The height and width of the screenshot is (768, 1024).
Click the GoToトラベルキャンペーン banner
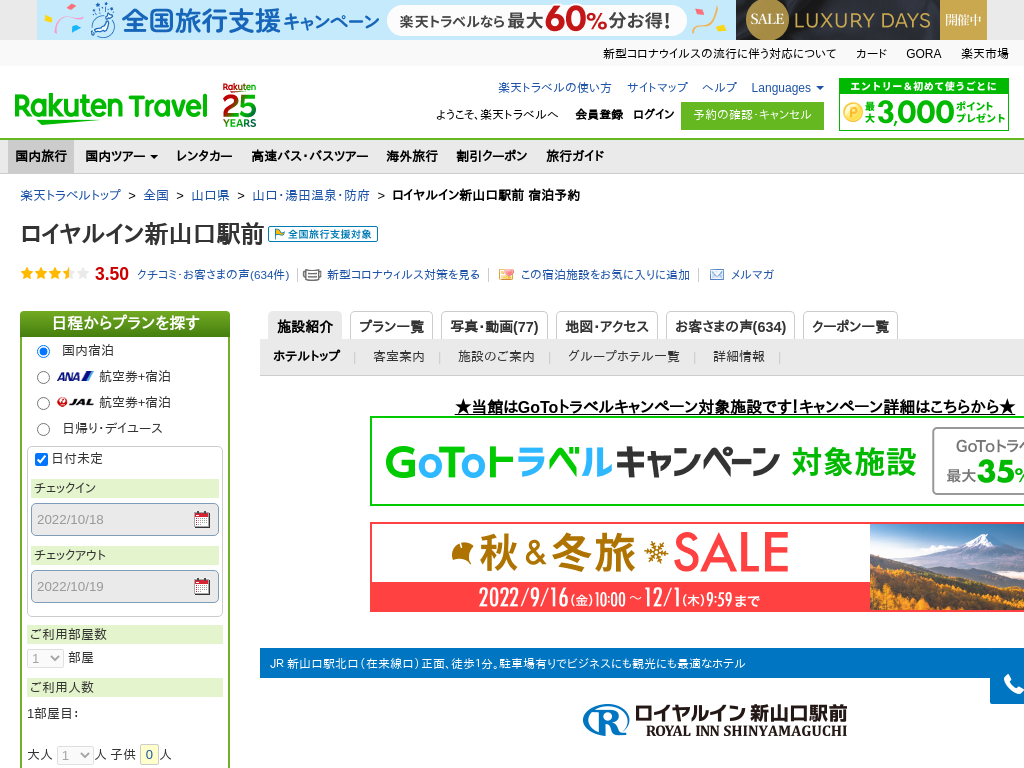697,461
